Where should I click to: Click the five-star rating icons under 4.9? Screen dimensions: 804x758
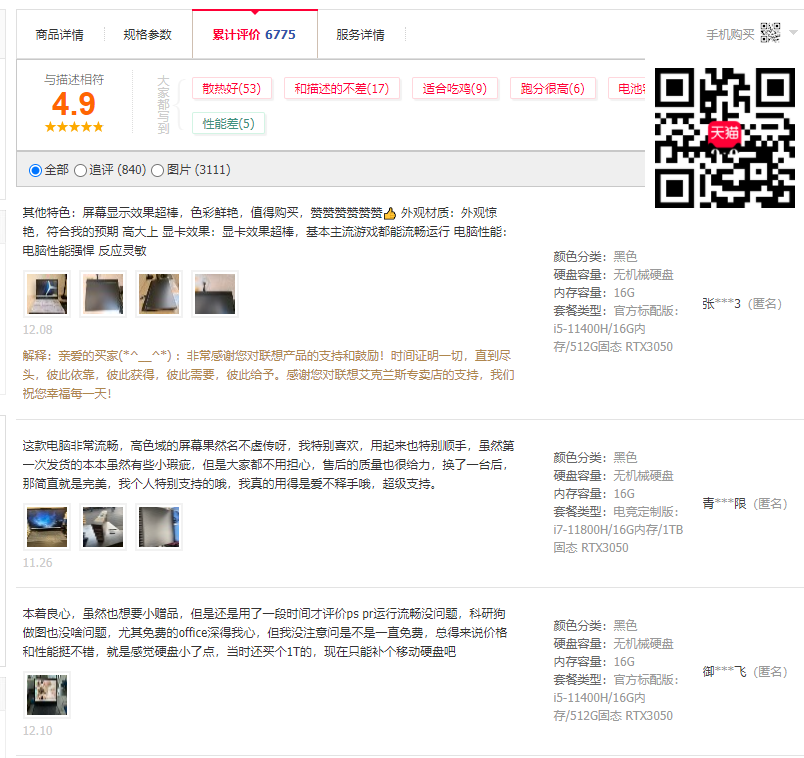(74, 127)
